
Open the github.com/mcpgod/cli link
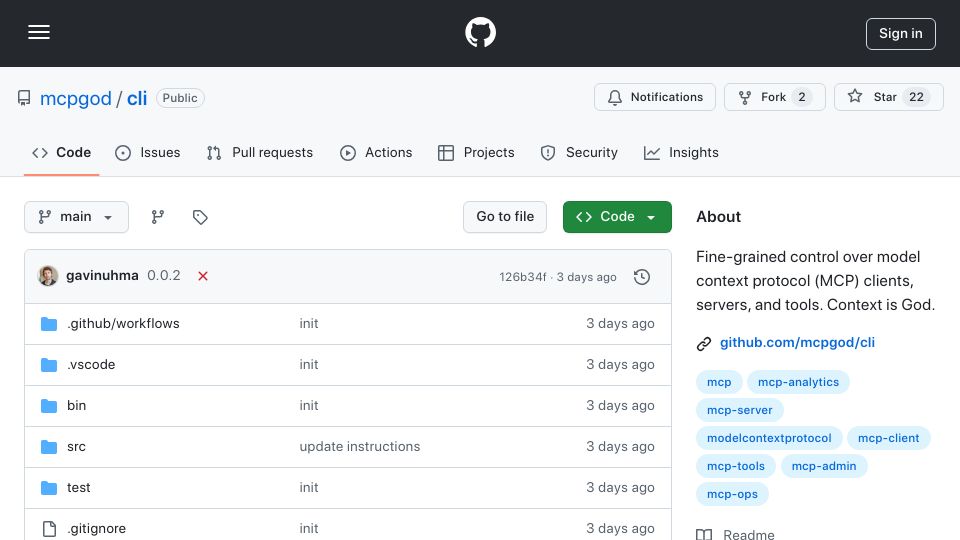(x=797, y=342)
